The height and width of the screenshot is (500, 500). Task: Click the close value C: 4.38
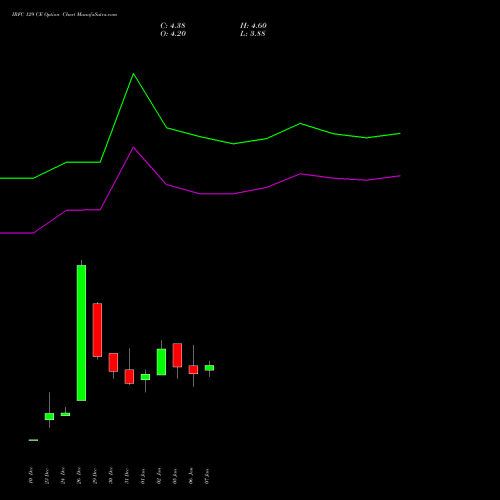point(173,26)
